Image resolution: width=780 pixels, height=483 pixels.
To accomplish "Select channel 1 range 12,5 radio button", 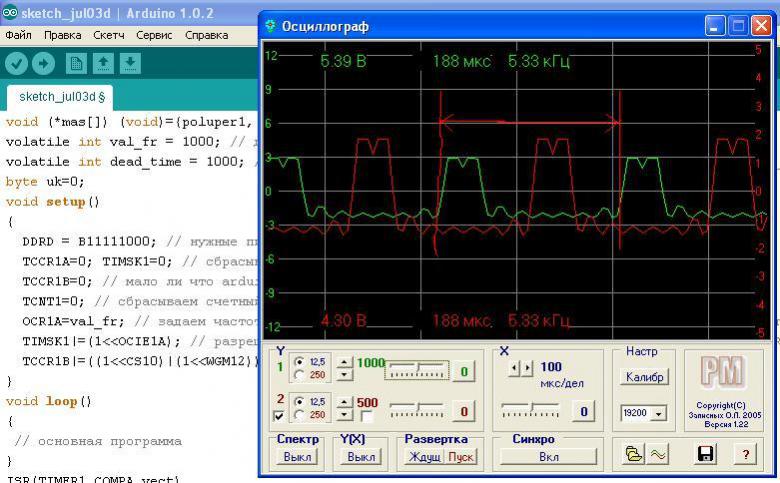I will tap(299, 362).
